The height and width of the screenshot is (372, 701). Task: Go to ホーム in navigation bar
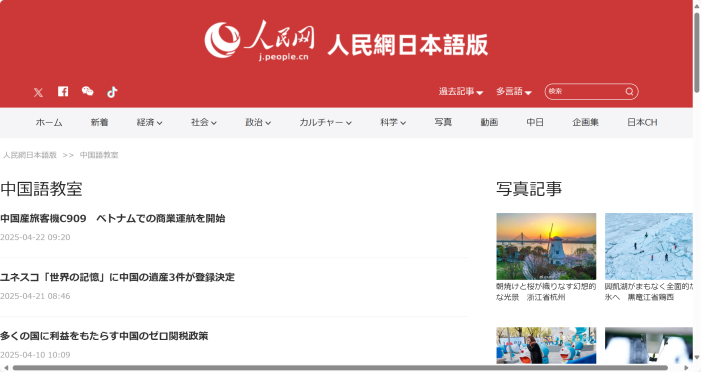tap(49, 123)
